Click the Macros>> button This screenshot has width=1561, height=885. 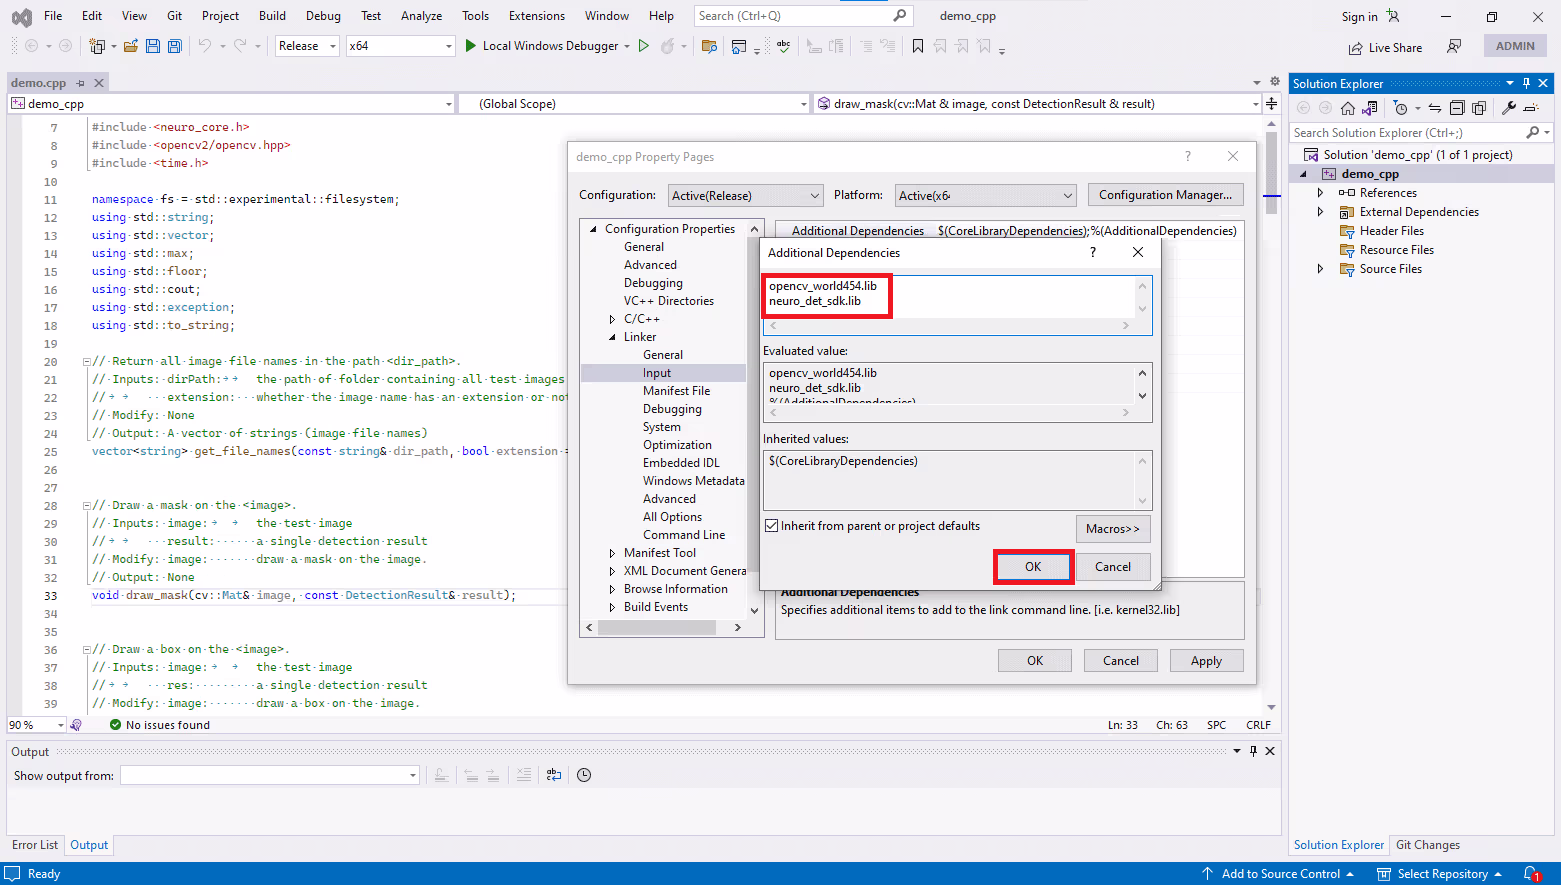tap(1113, 529)
